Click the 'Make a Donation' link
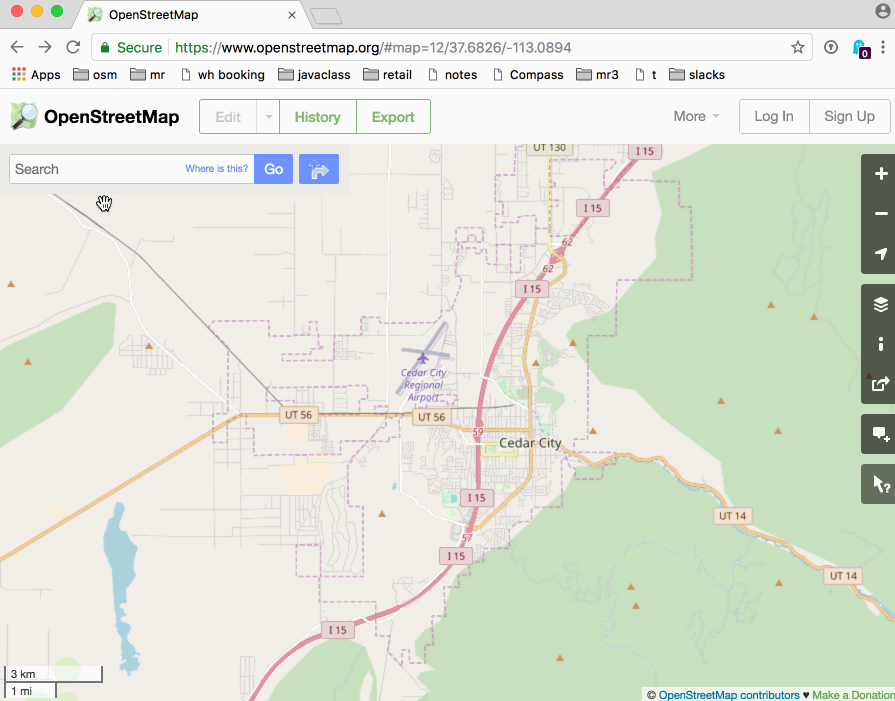This screenshot has width=895, height=701. [853, 695]
